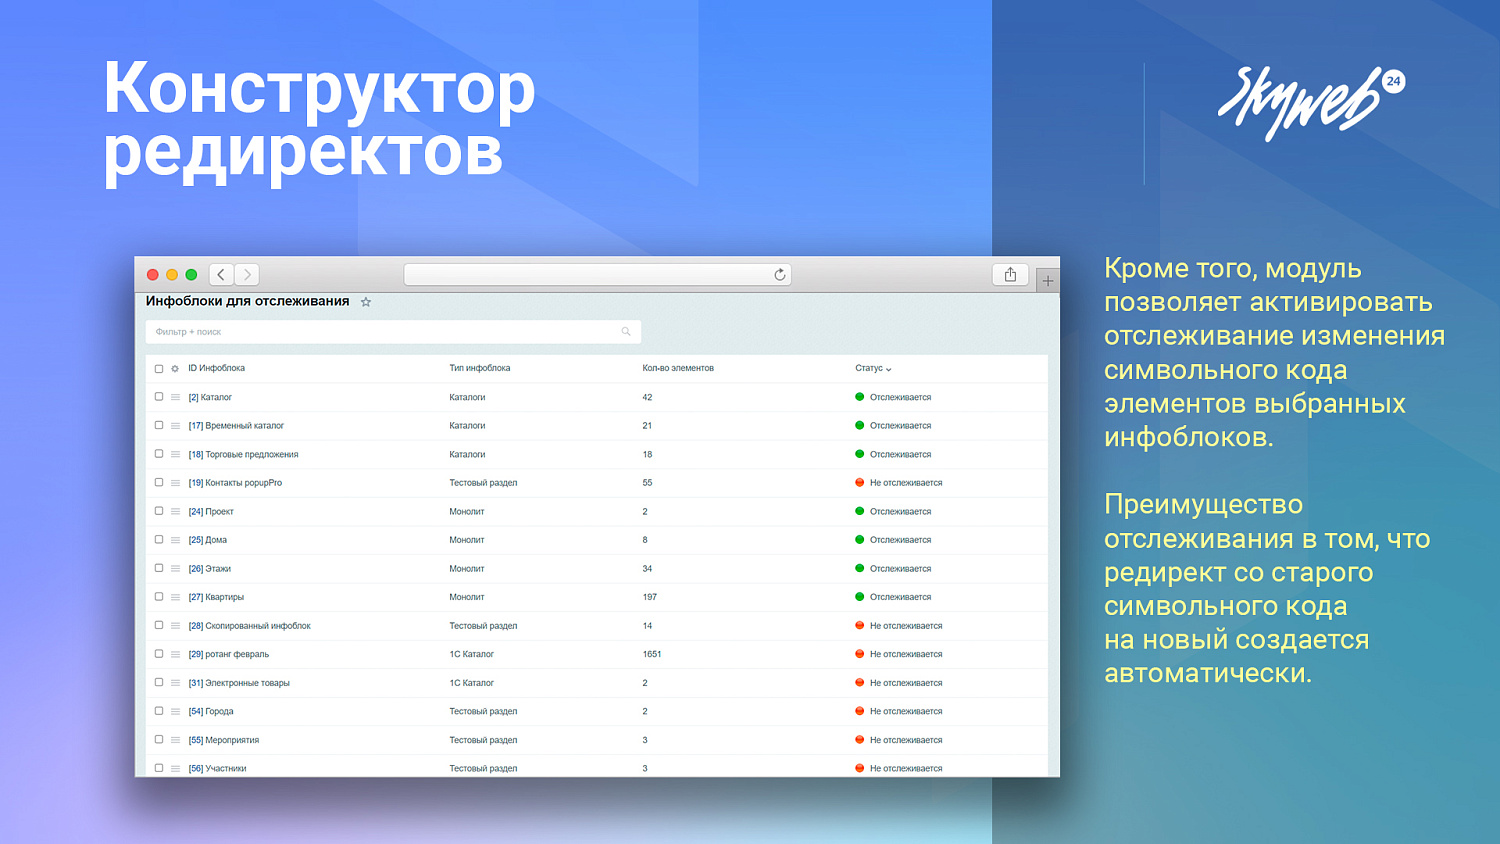This screenshot has height=844, width=1500.
Task: Open column settings via the gear icon
Action: tap(173, 368)
